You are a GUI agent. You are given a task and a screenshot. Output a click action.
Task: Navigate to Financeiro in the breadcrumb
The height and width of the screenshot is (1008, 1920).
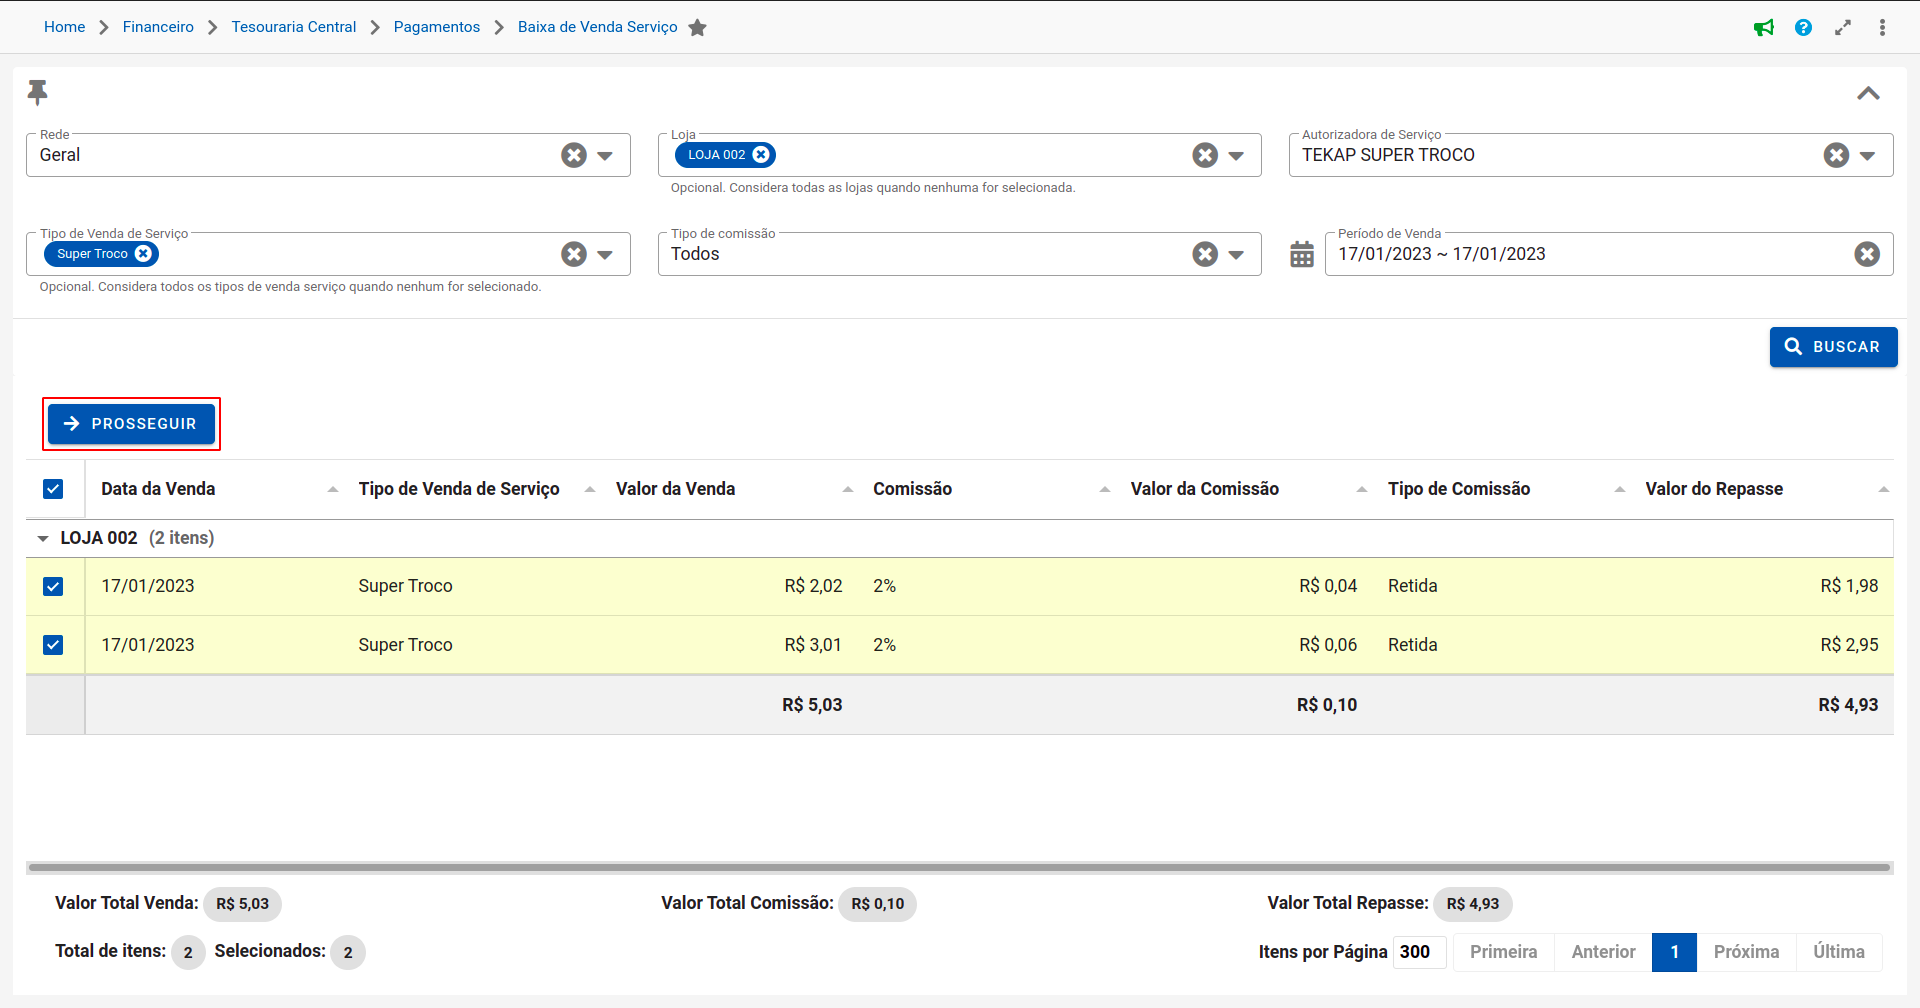tap(158, 27)
